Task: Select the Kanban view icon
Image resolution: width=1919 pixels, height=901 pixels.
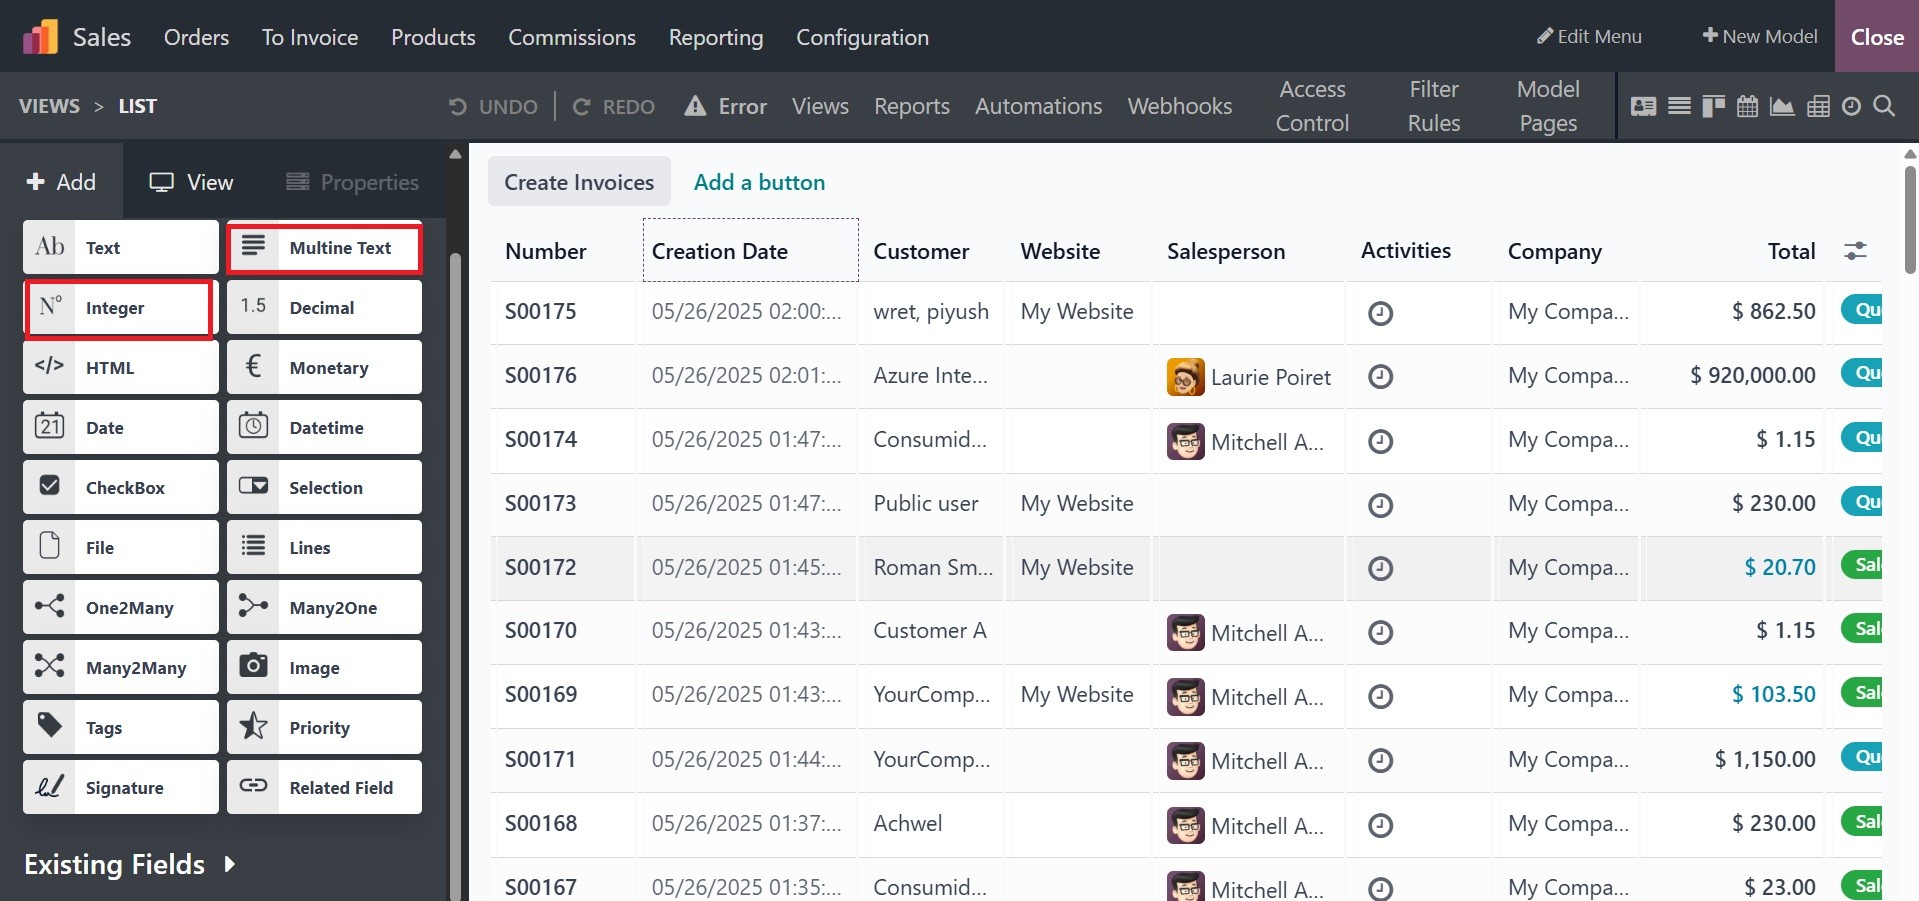Action: [1713, 106]
